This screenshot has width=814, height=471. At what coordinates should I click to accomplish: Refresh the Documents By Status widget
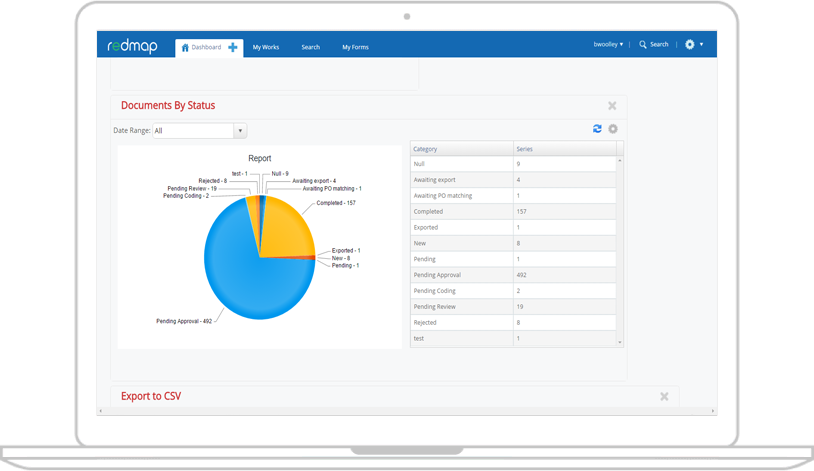(597, 129)
